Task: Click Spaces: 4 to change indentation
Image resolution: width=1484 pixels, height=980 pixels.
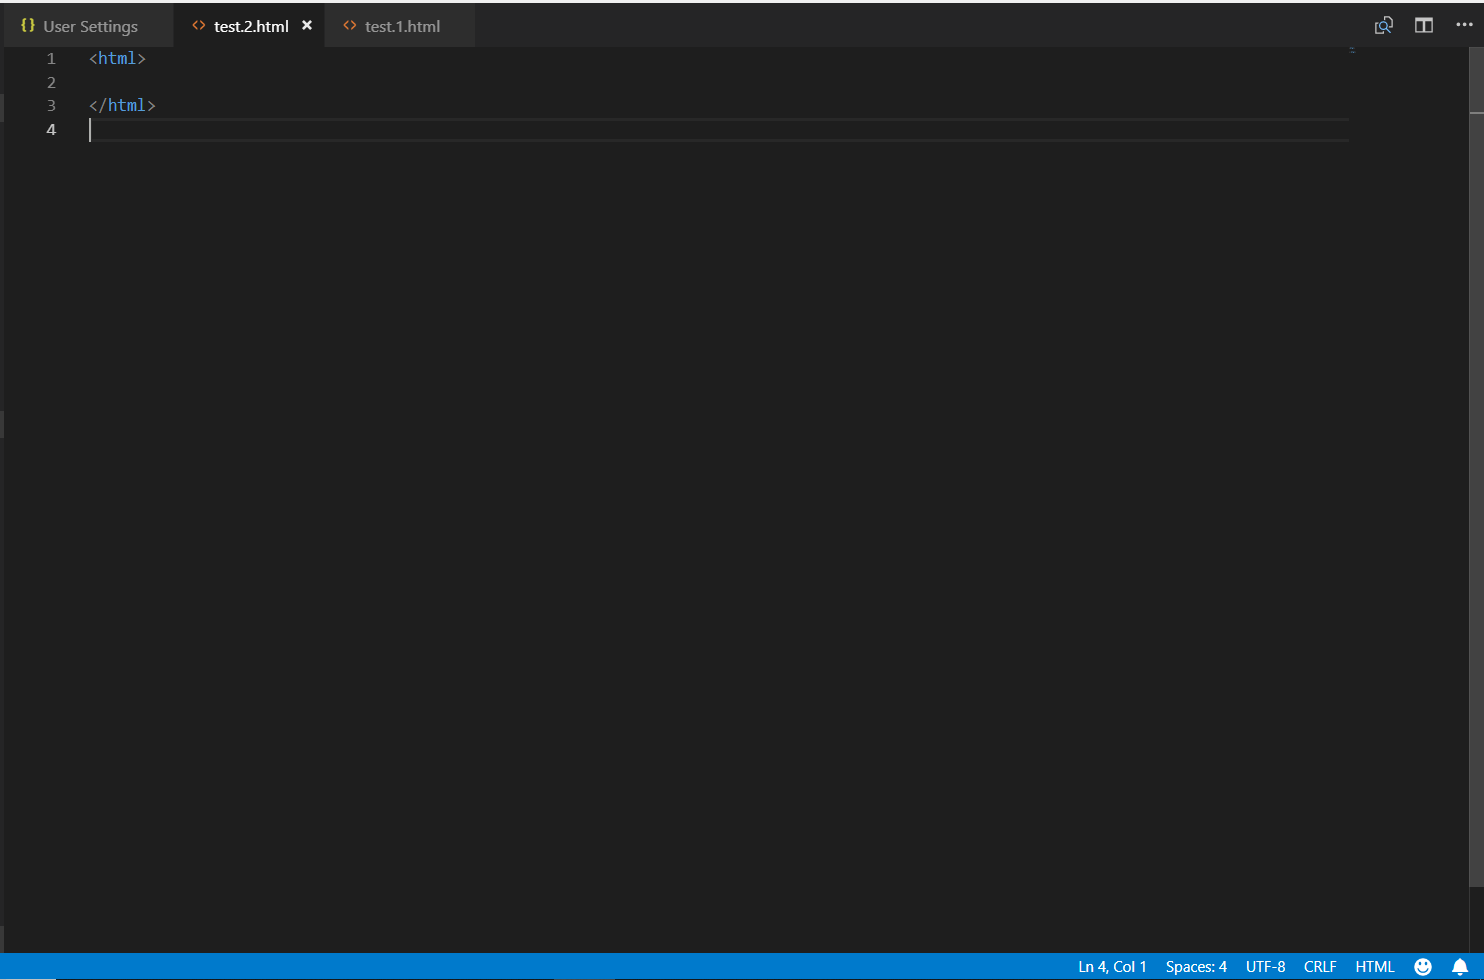Action: 1195,966
